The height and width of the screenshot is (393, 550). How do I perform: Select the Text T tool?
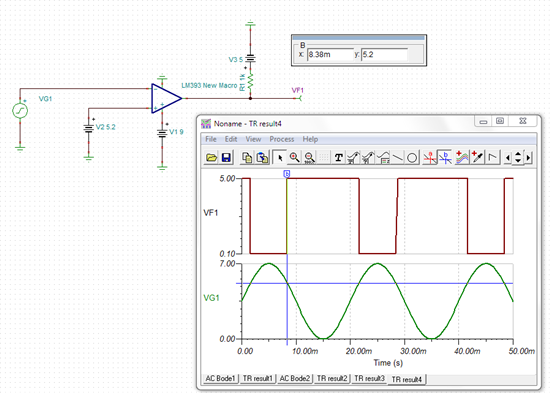point(338,158)
